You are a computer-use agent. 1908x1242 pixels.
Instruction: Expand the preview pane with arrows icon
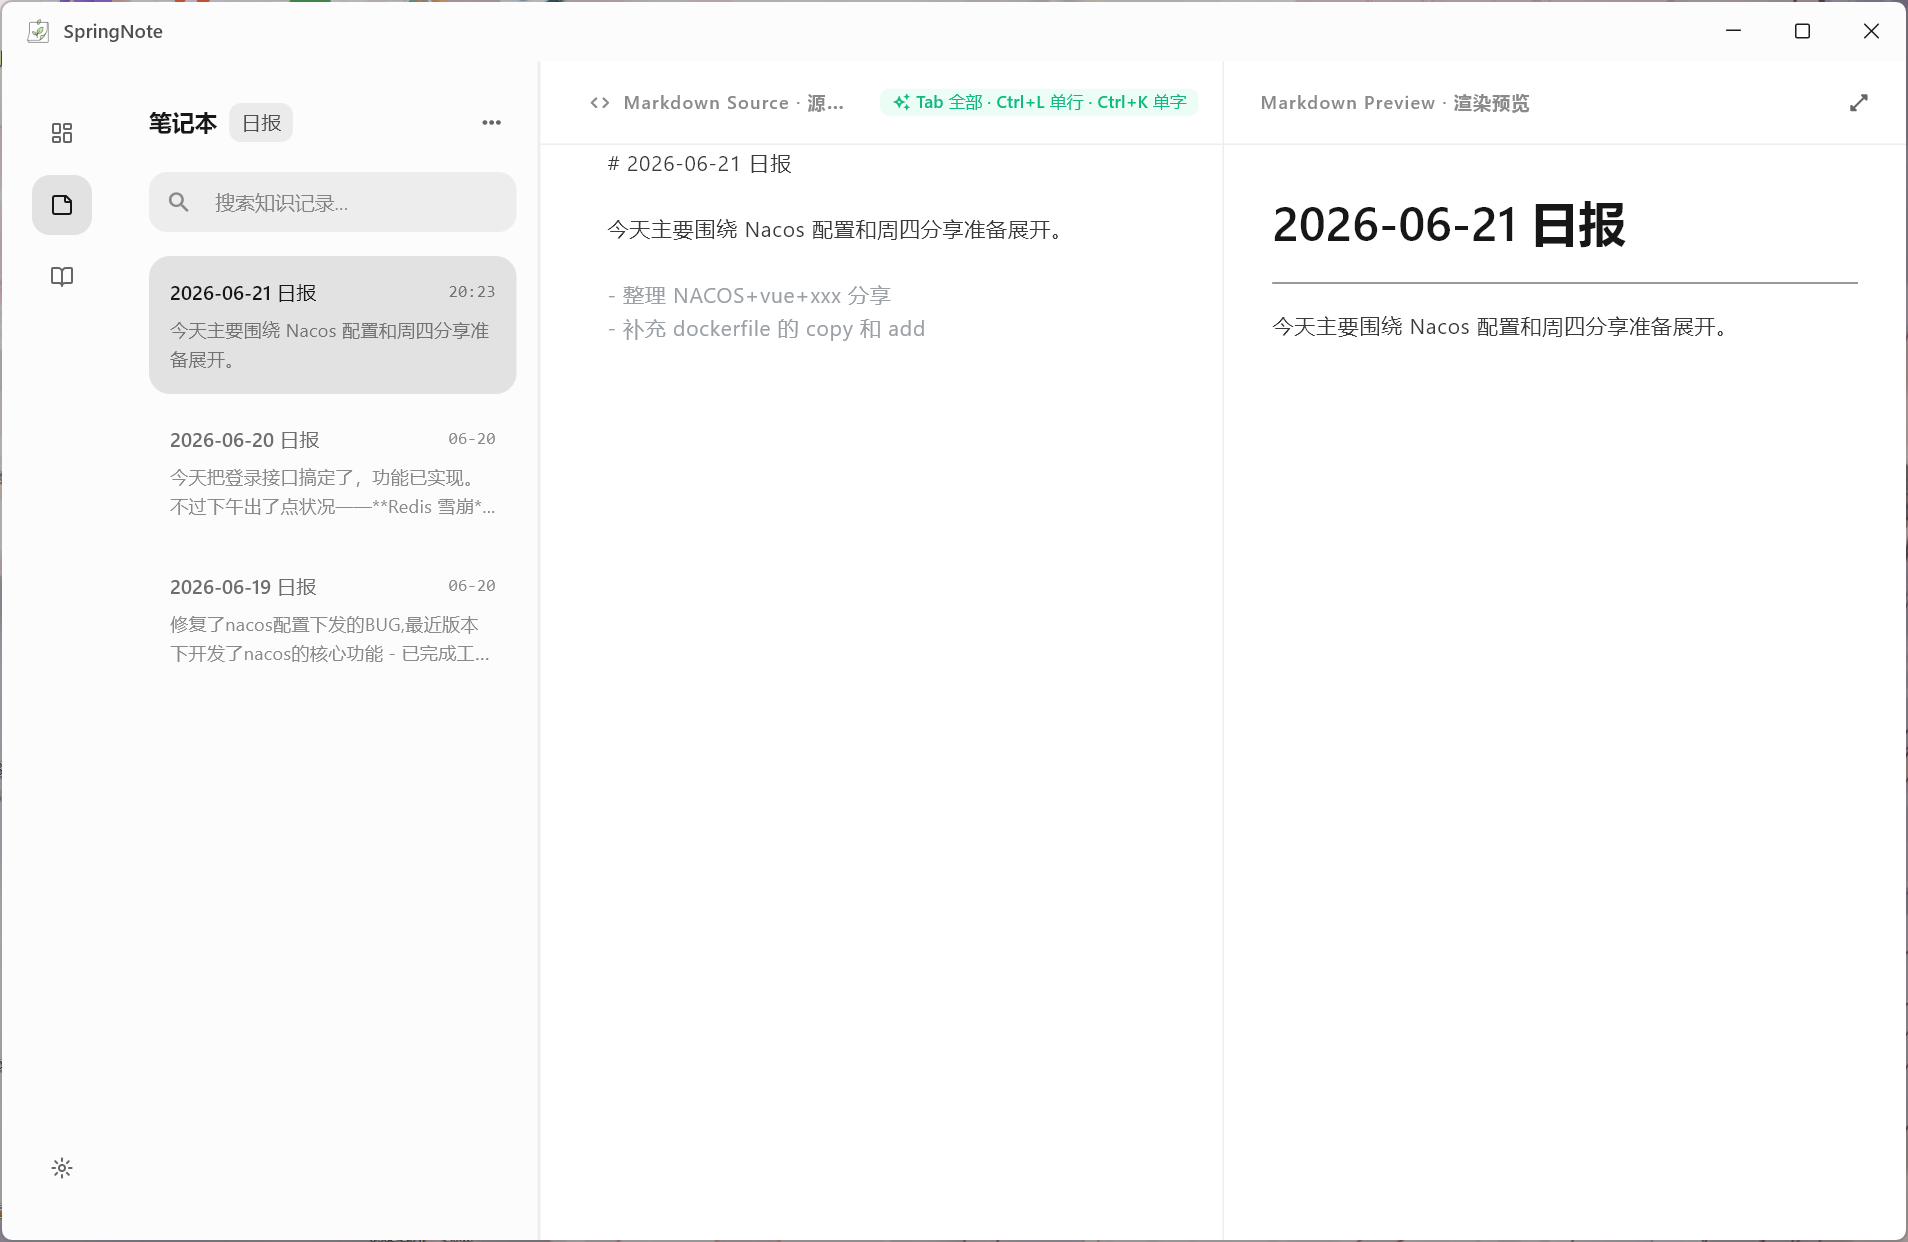click(1859, 103)
